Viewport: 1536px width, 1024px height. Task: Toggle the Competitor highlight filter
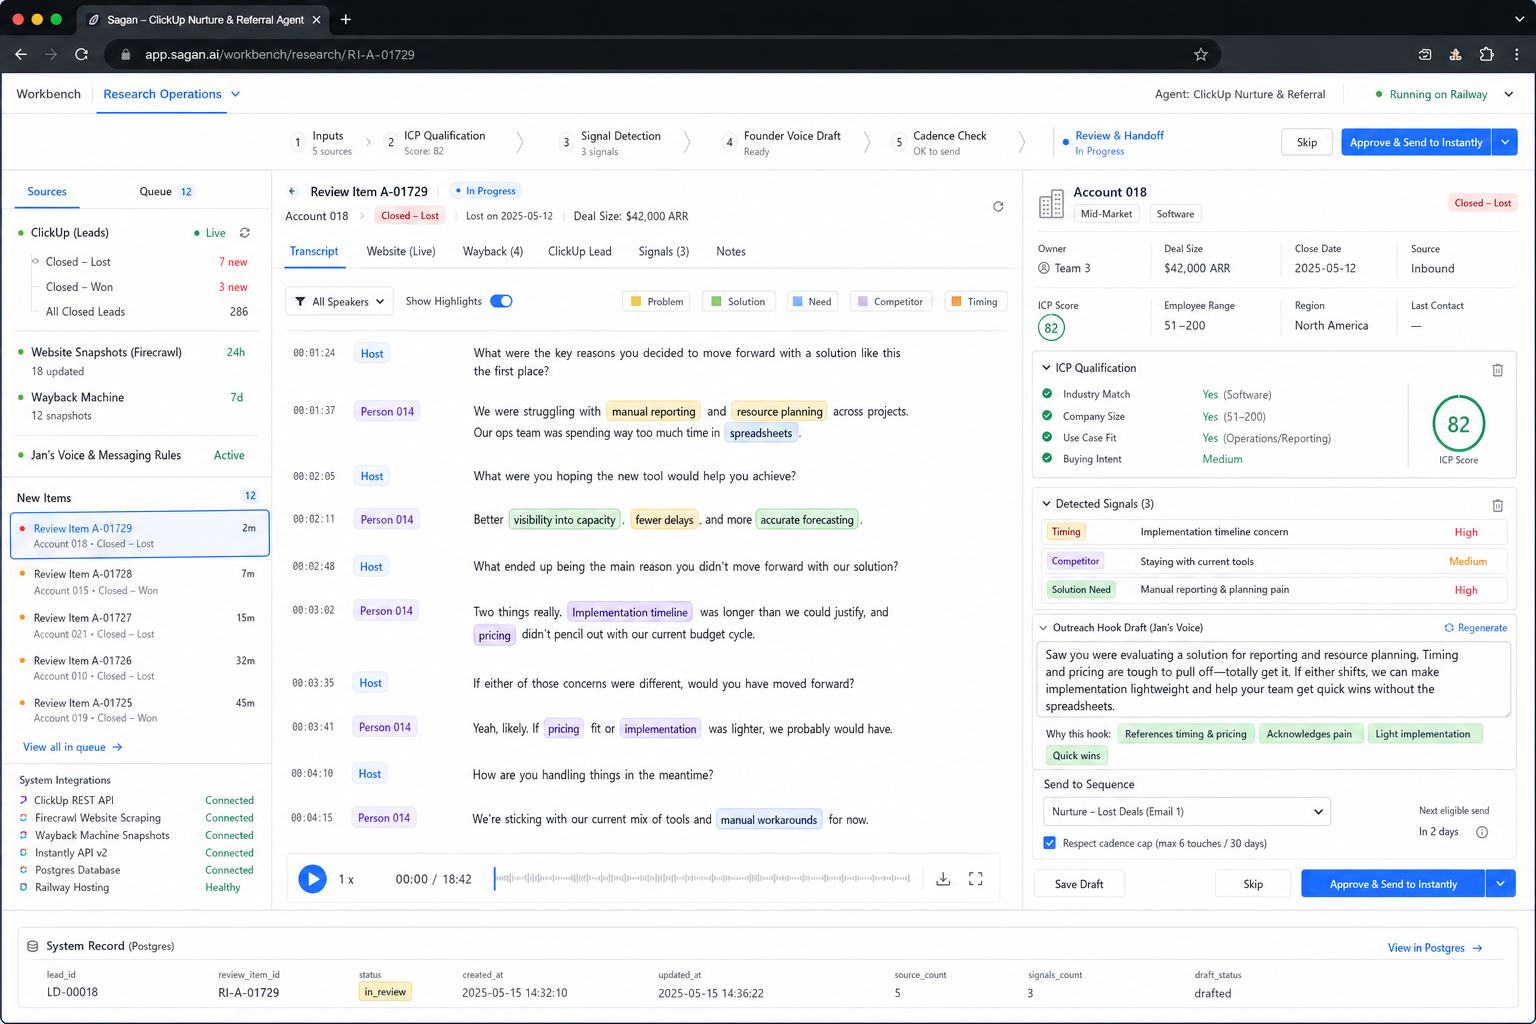click(x=890, y=301)
